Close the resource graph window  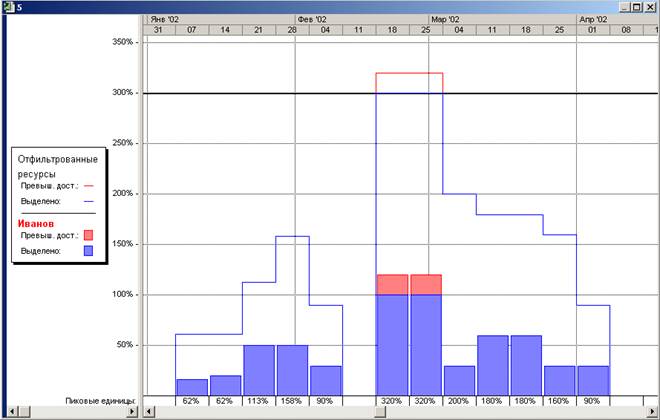pyautogui.click(x=650, y=7)
